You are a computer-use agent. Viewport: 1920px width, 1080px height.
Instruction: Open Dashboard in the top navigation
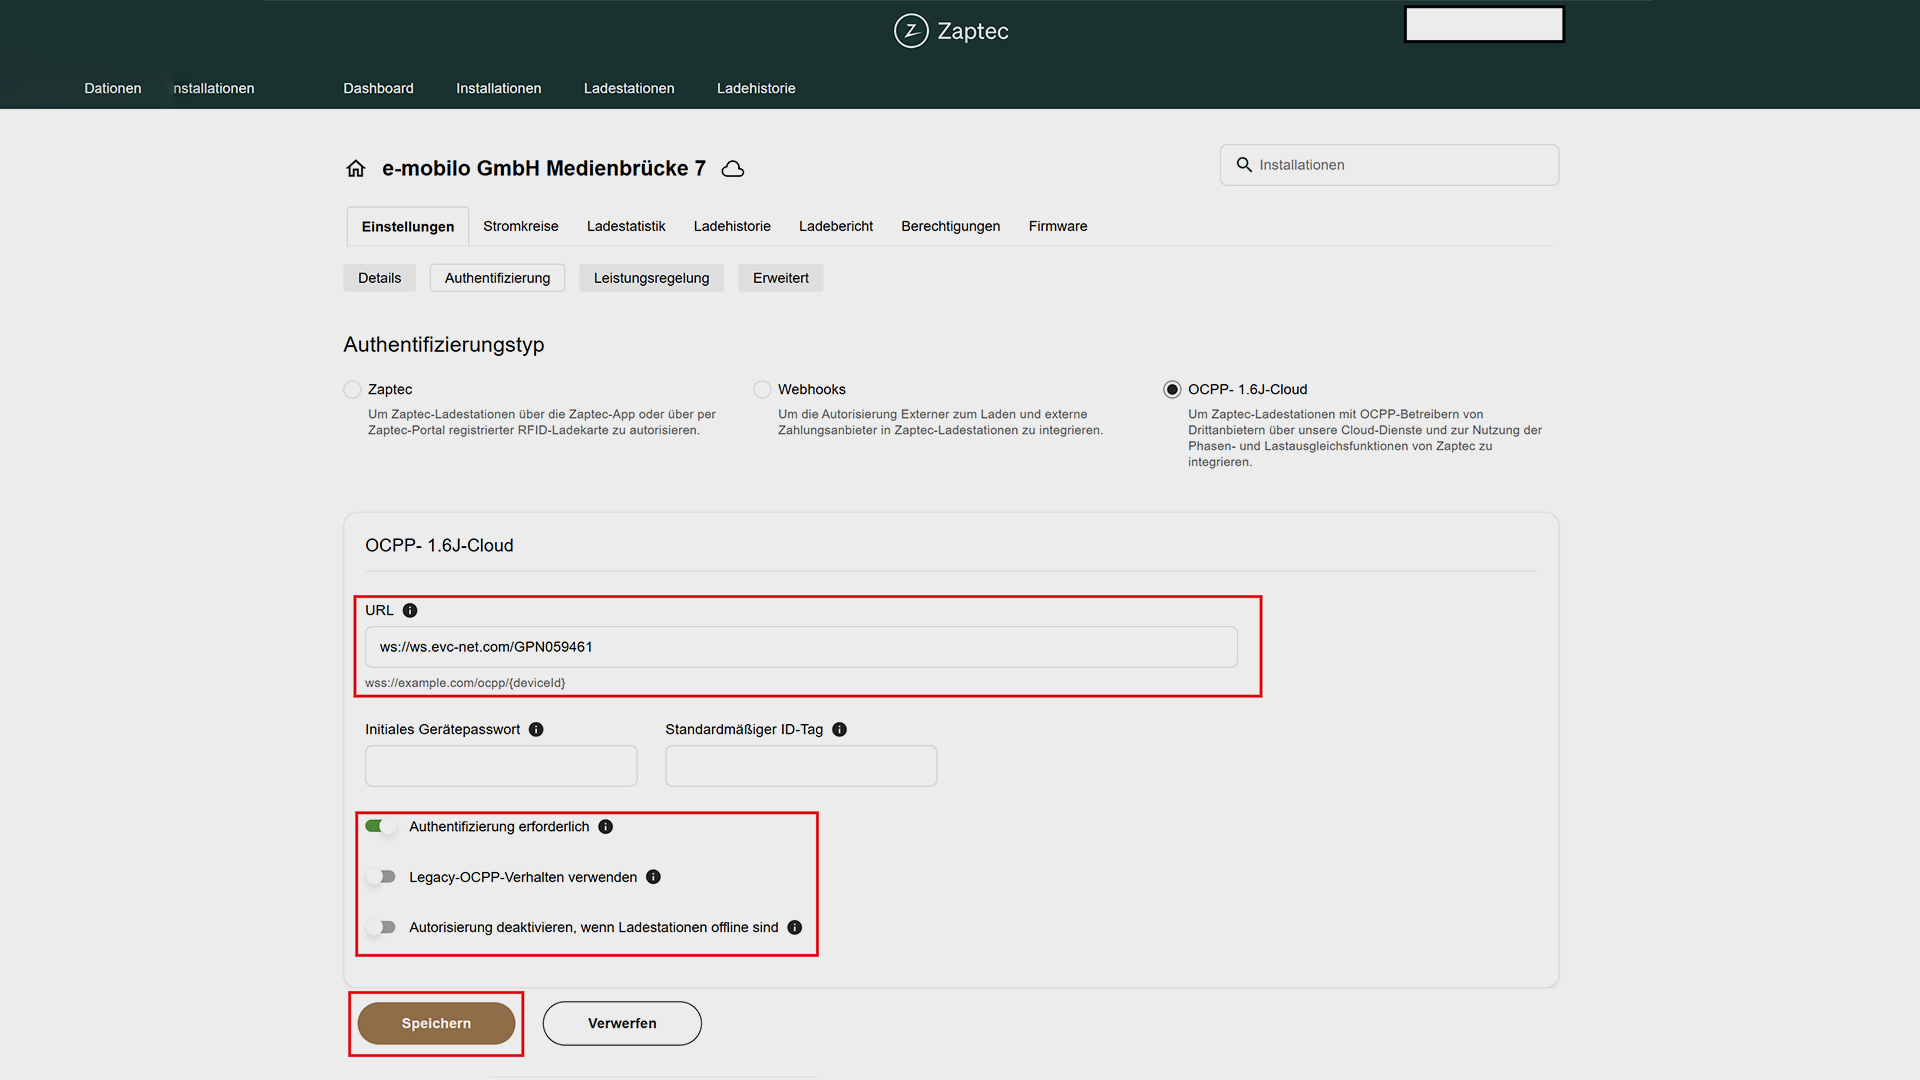click(378, 88)
